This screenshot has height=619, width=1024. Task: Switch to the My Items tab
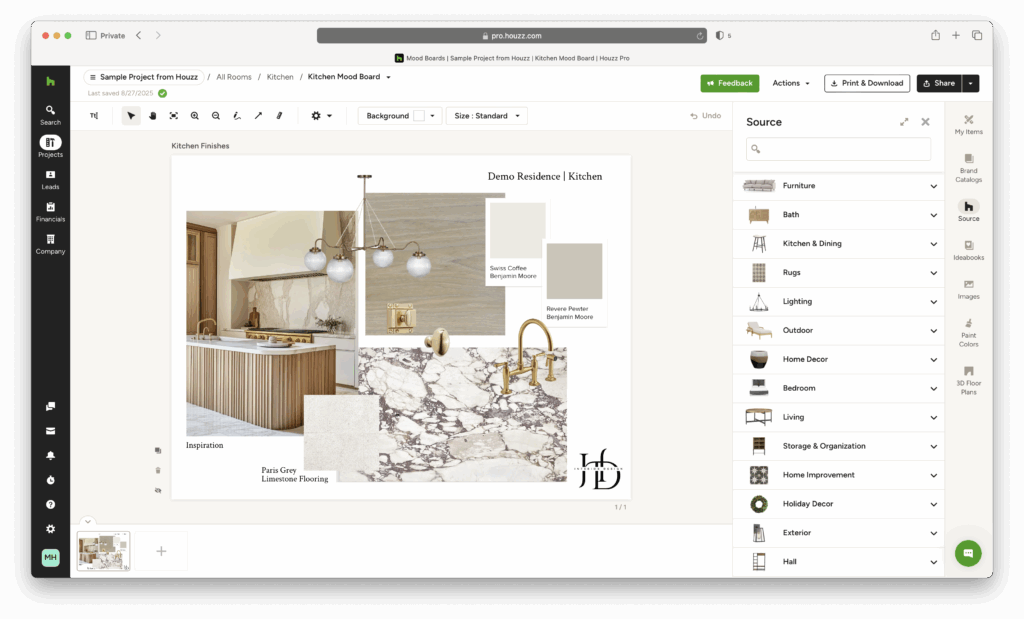(x=968, y=124)
